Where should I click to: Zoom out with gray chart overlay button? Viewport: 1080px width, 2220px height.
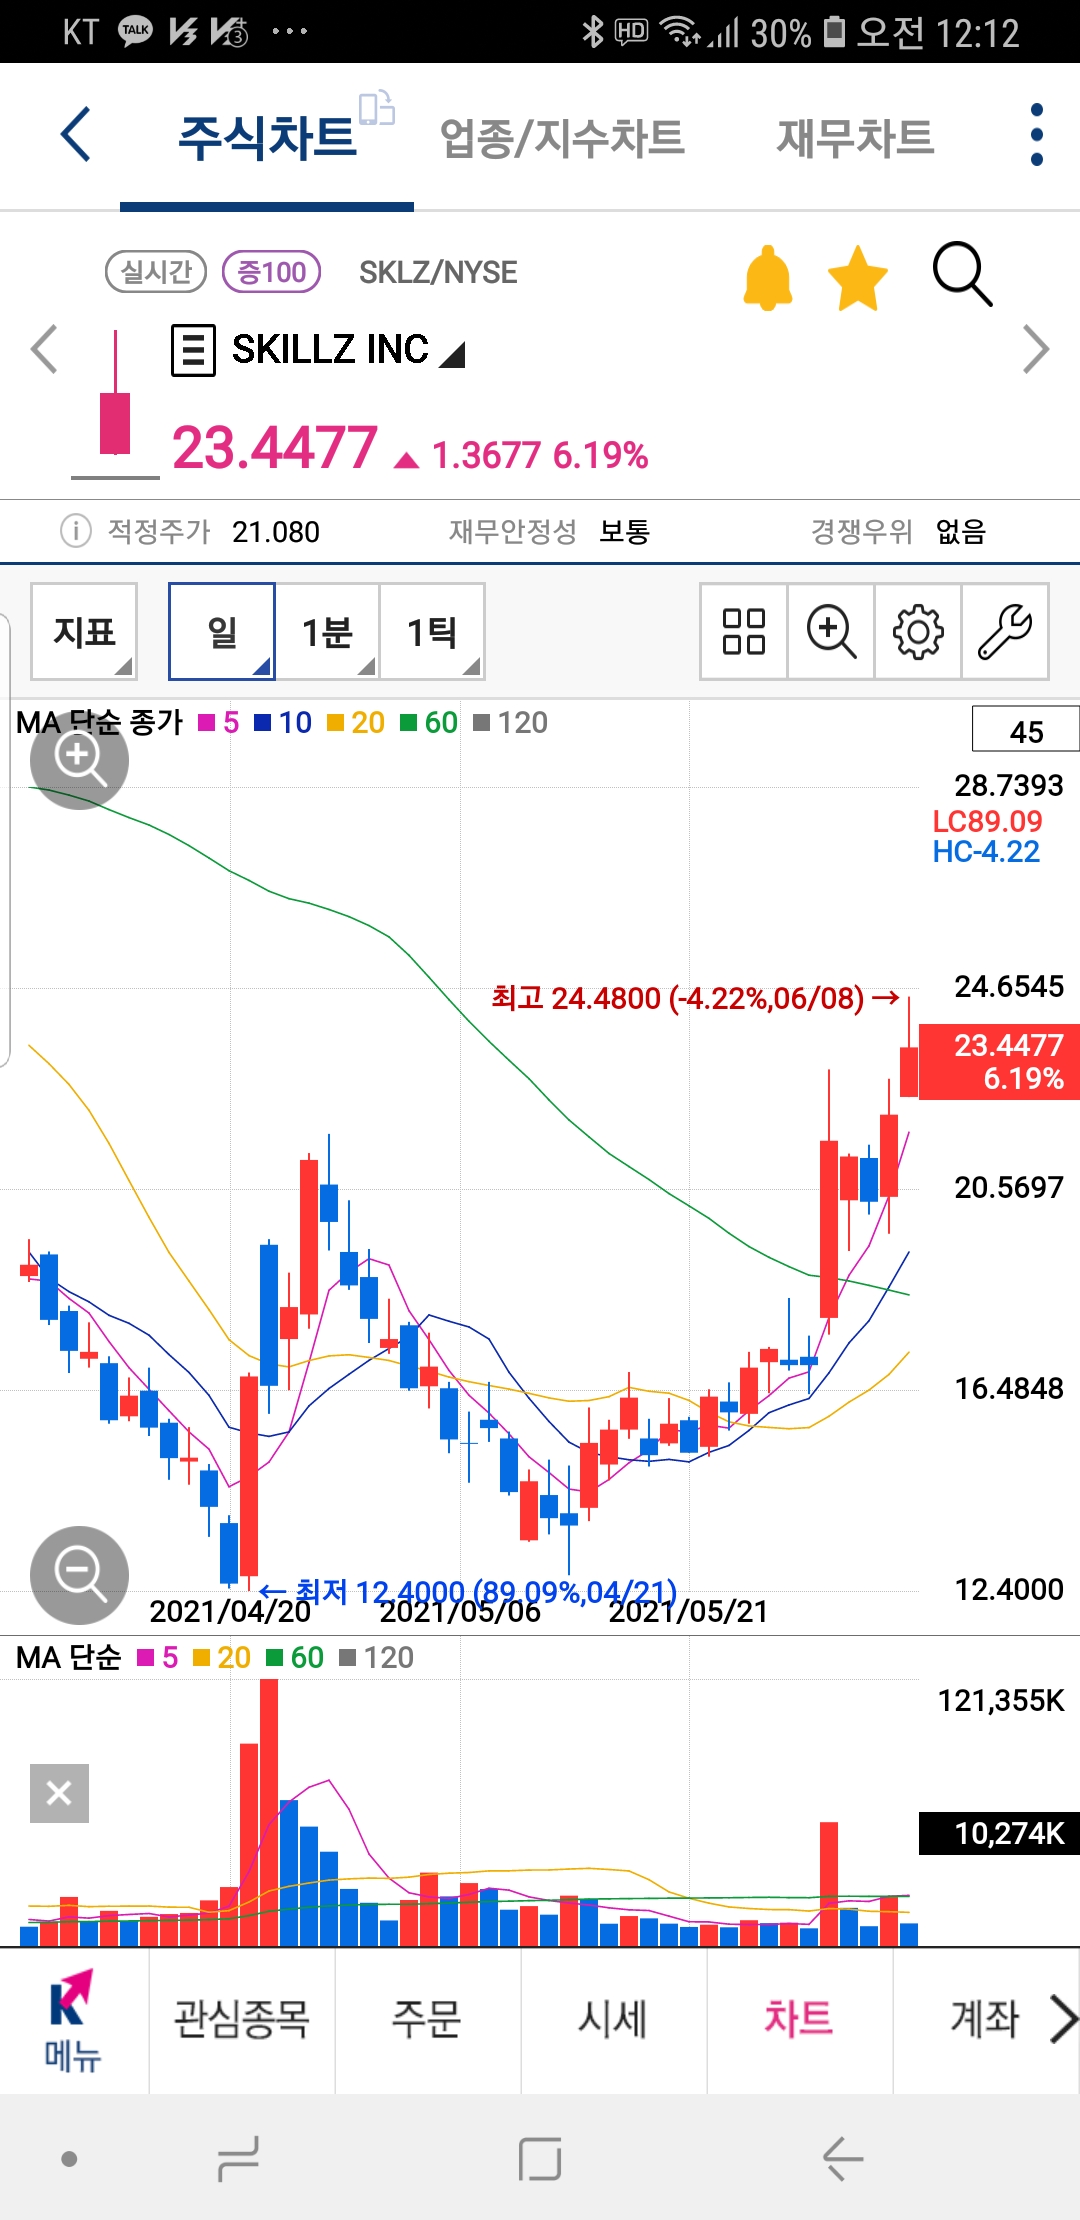[x=79, y=1575]
